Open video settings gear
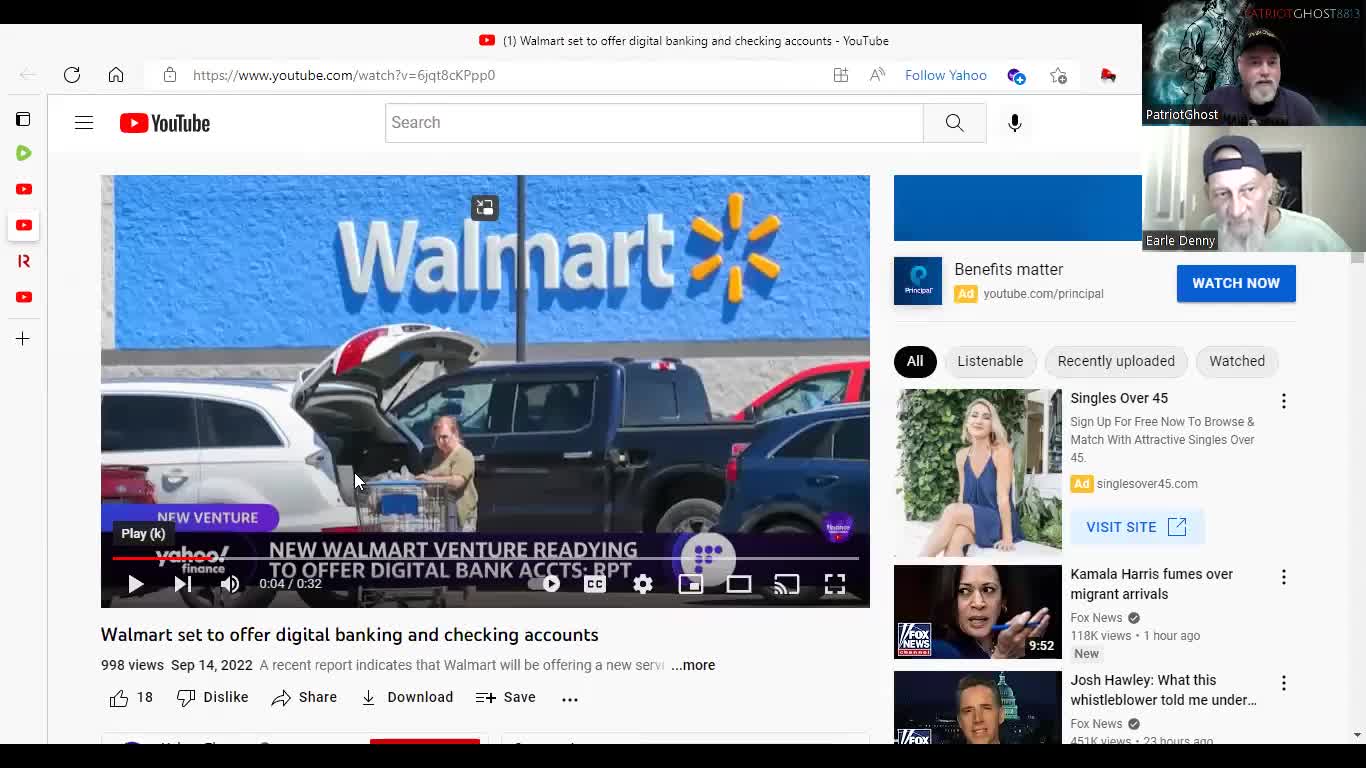This screenshot has width=1366, height=768. click(643, 584)
